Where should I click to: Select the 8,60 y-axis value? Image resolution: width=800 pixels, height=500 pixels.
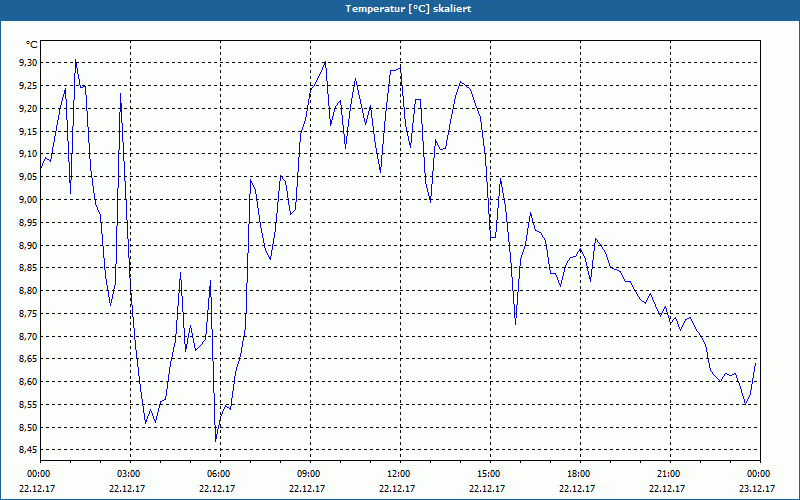click(28, 382)
